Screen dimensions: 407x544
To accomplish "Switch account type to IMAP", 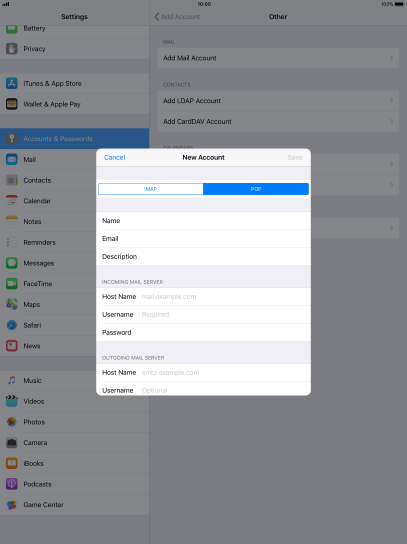I will pos(151,189).
